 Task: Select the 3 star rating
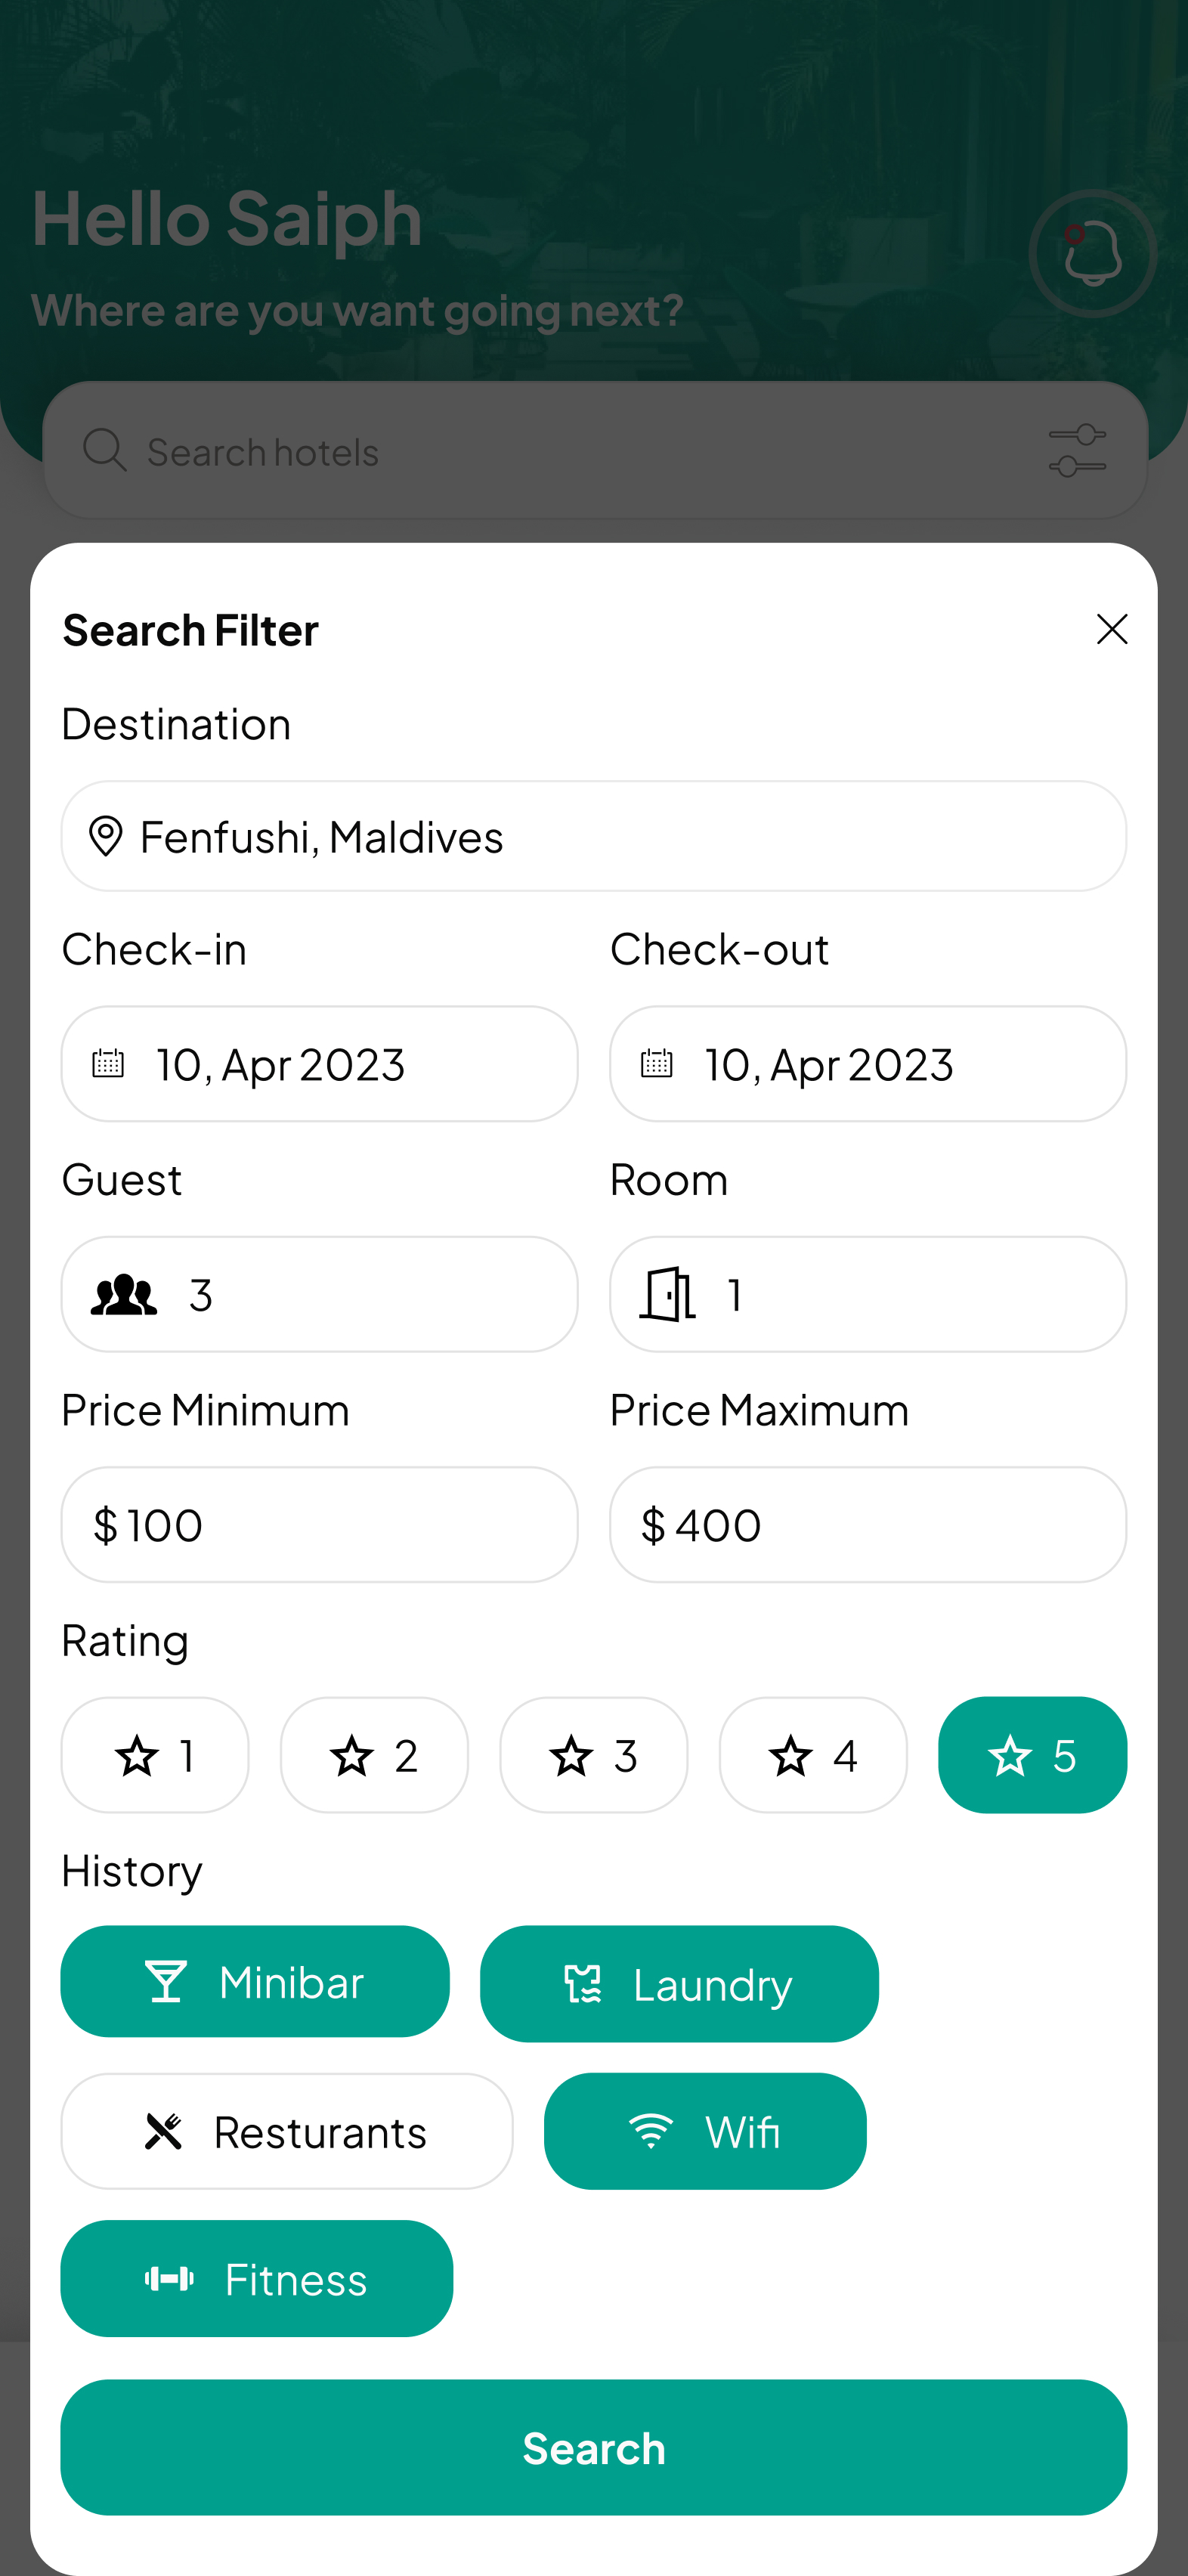coord(593,1755)
